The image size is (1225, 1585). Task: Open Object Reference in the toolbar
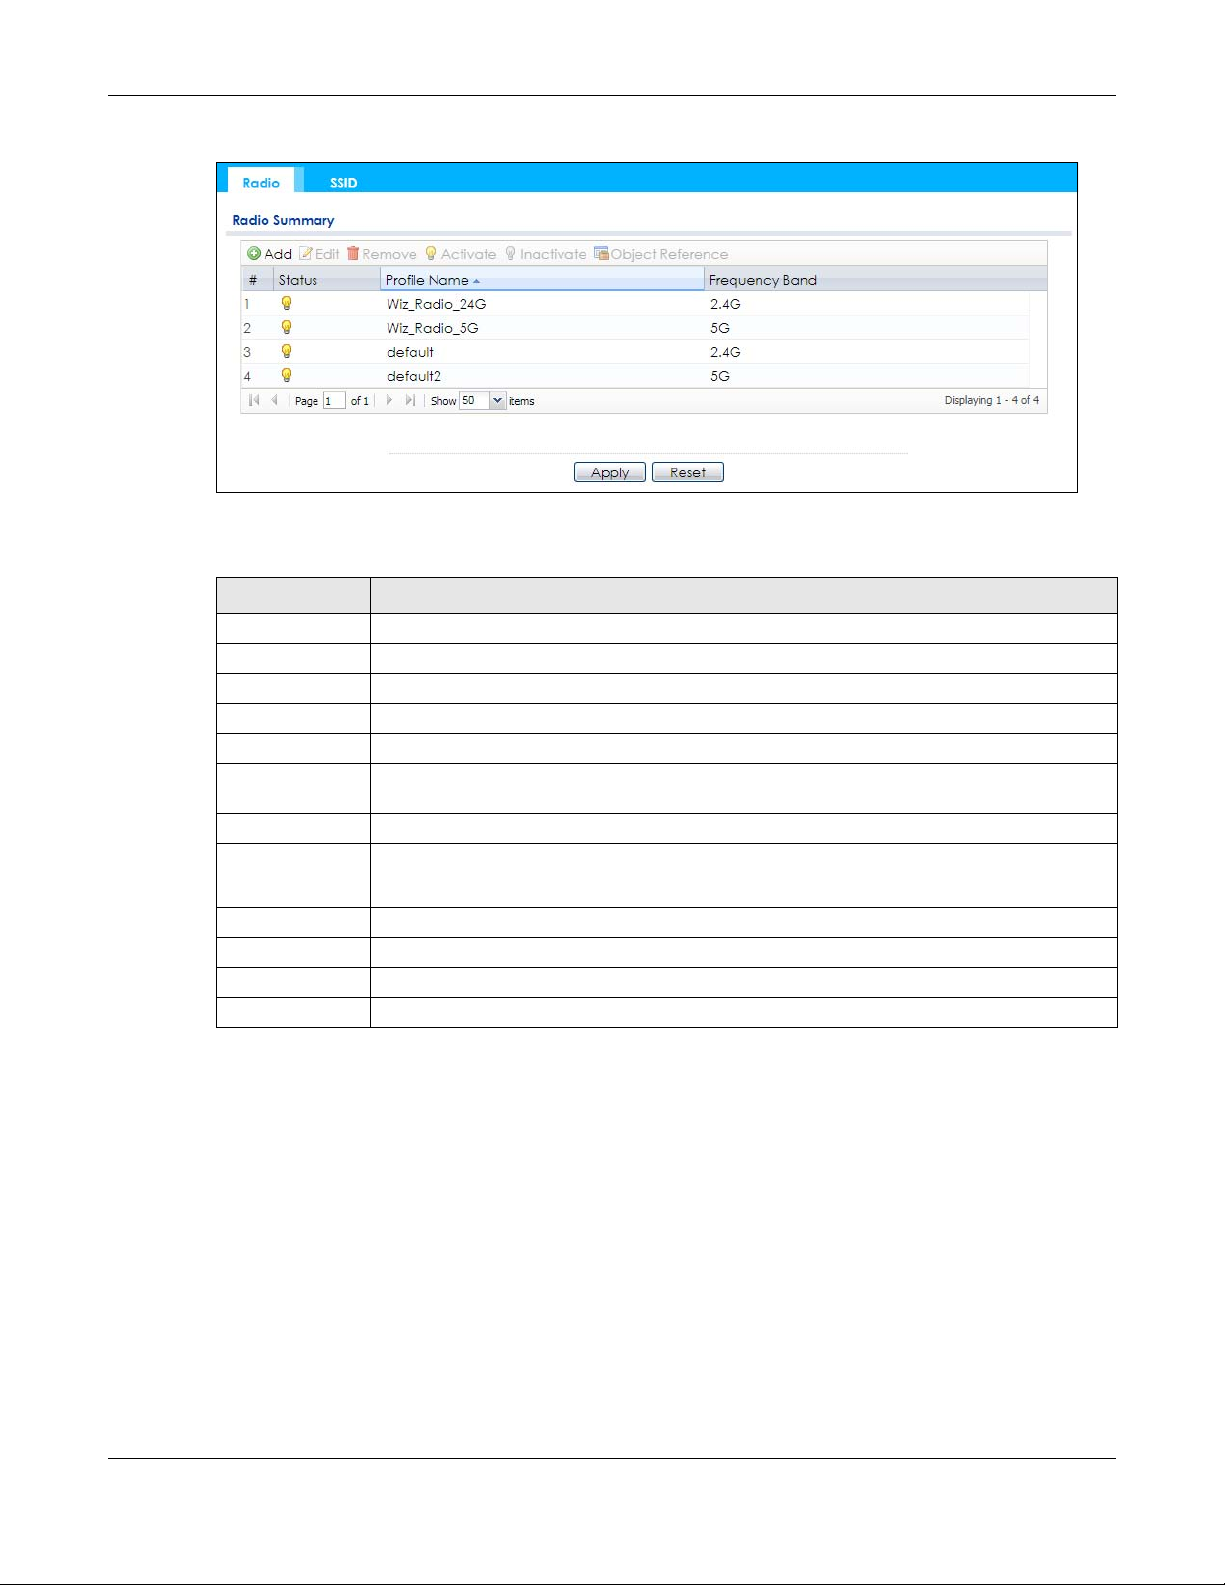[661, 254]
